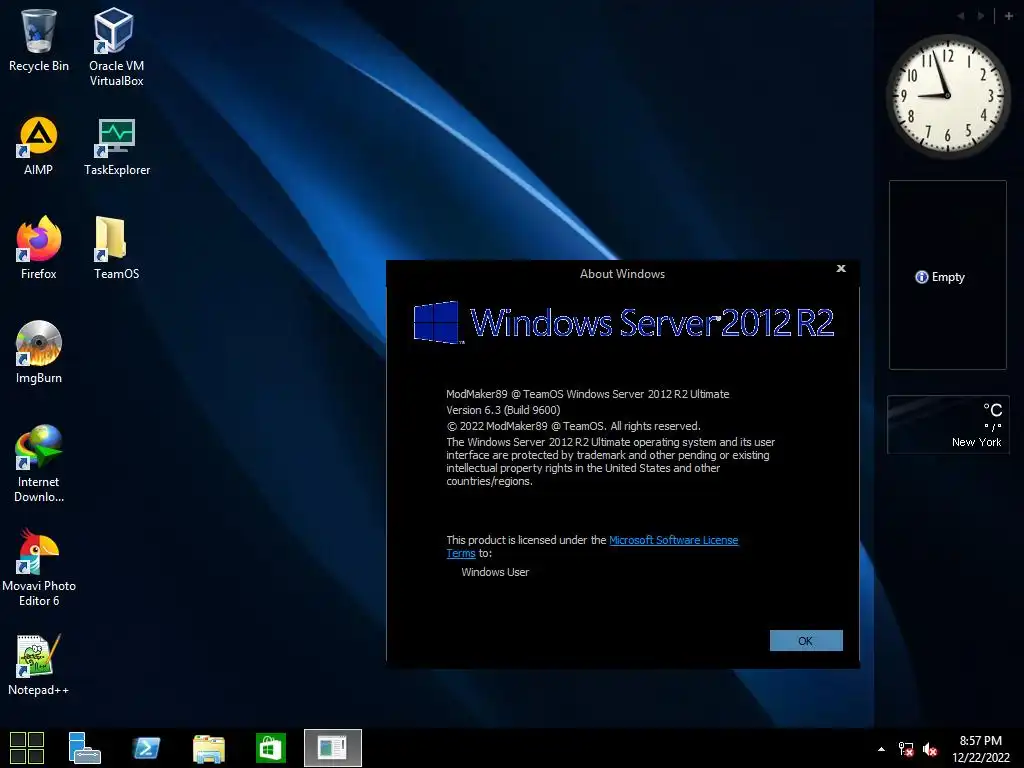Open Microsoft Software License Terms link

pyautogui.click(x=673, y=540)
